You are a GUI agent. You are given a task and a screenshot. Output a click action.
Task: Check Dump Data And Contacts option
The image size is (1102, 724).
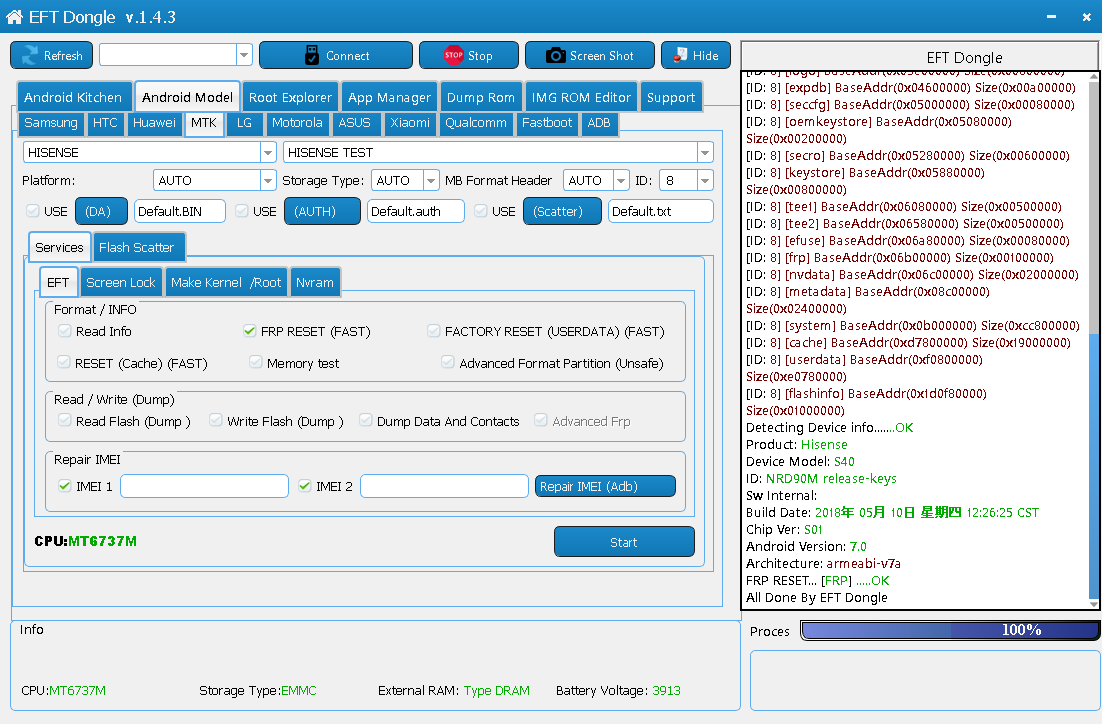(365, 420)
